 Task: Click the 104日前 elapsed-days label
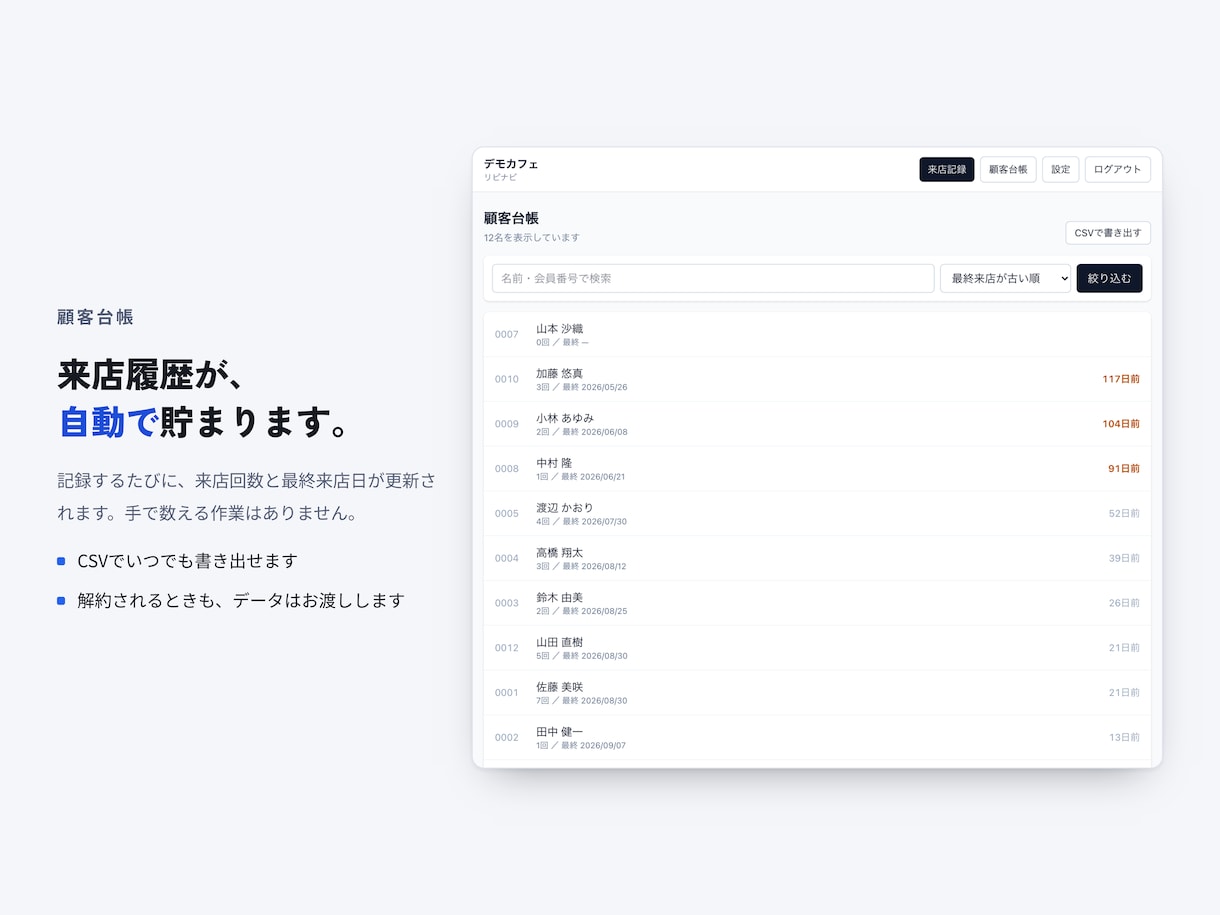1121,424
